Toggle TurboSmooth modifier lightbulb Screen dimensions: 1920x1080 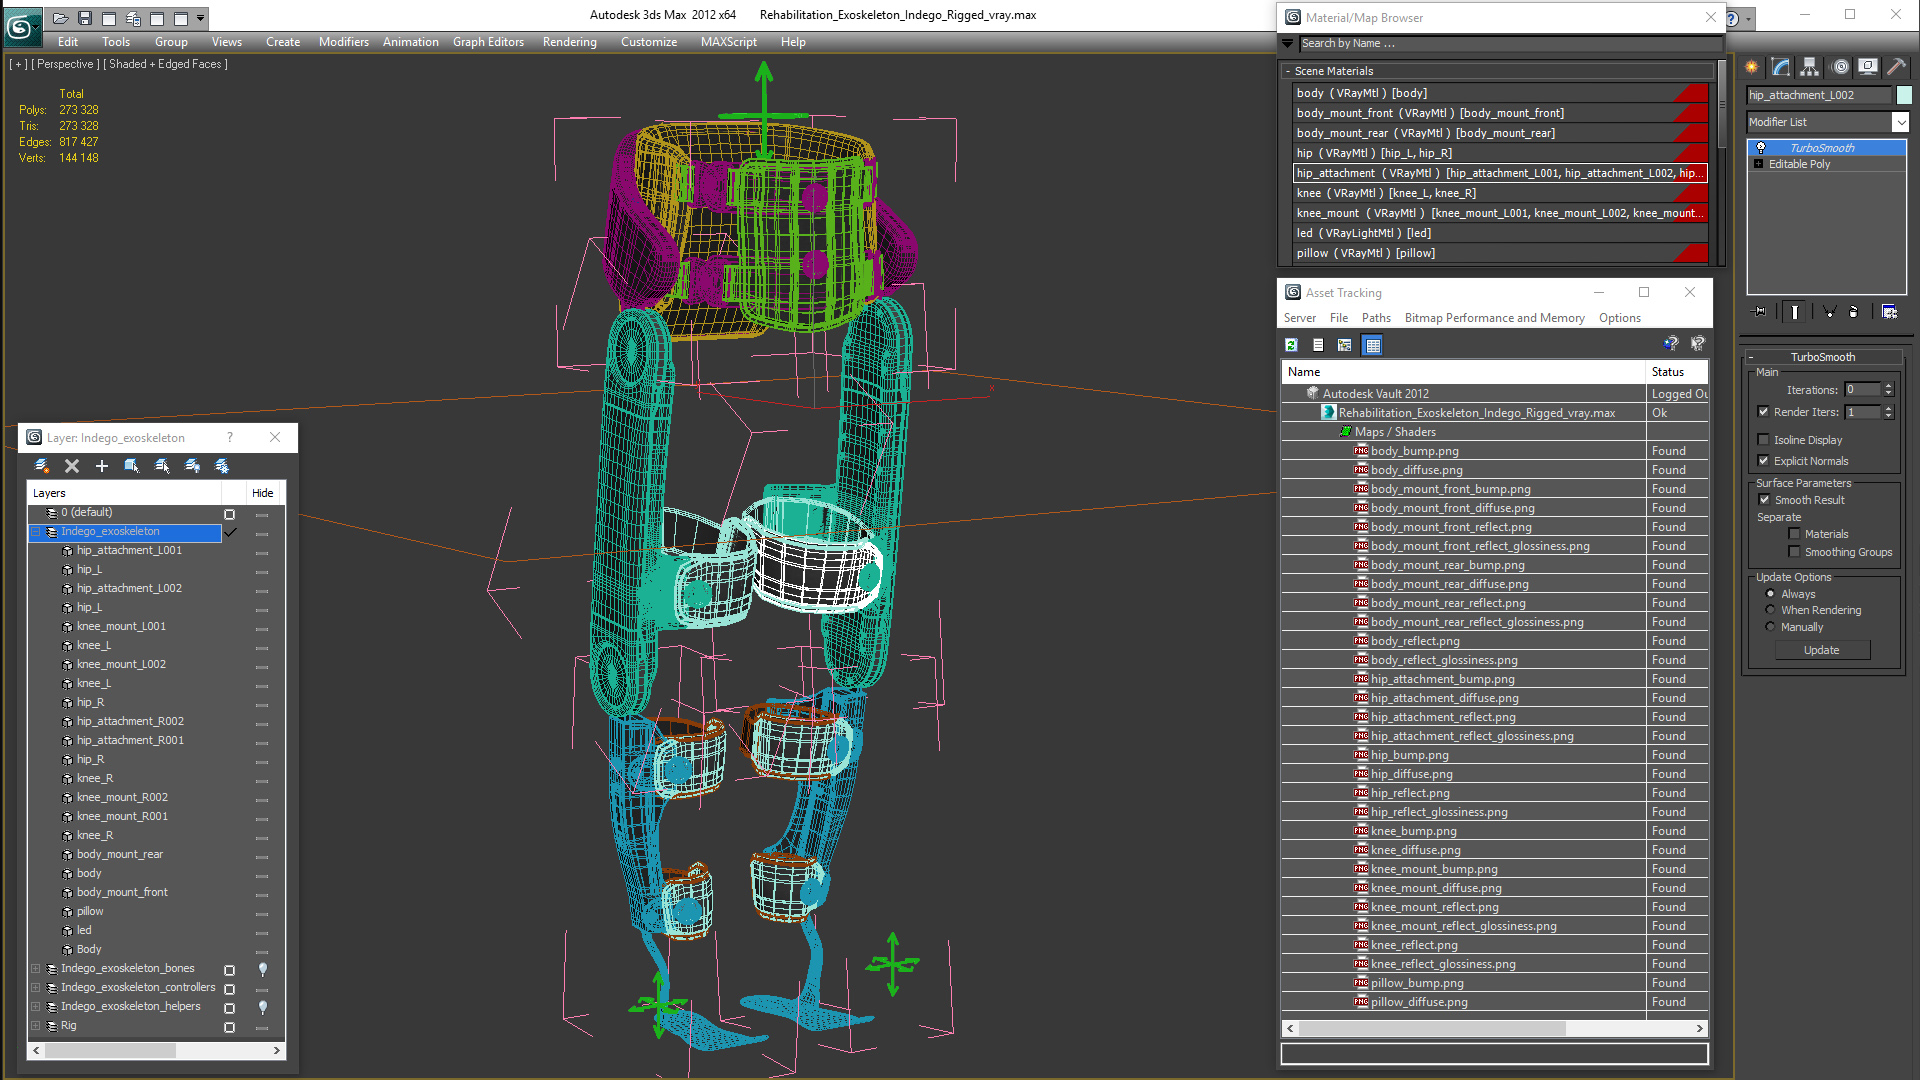(1761, 148)
